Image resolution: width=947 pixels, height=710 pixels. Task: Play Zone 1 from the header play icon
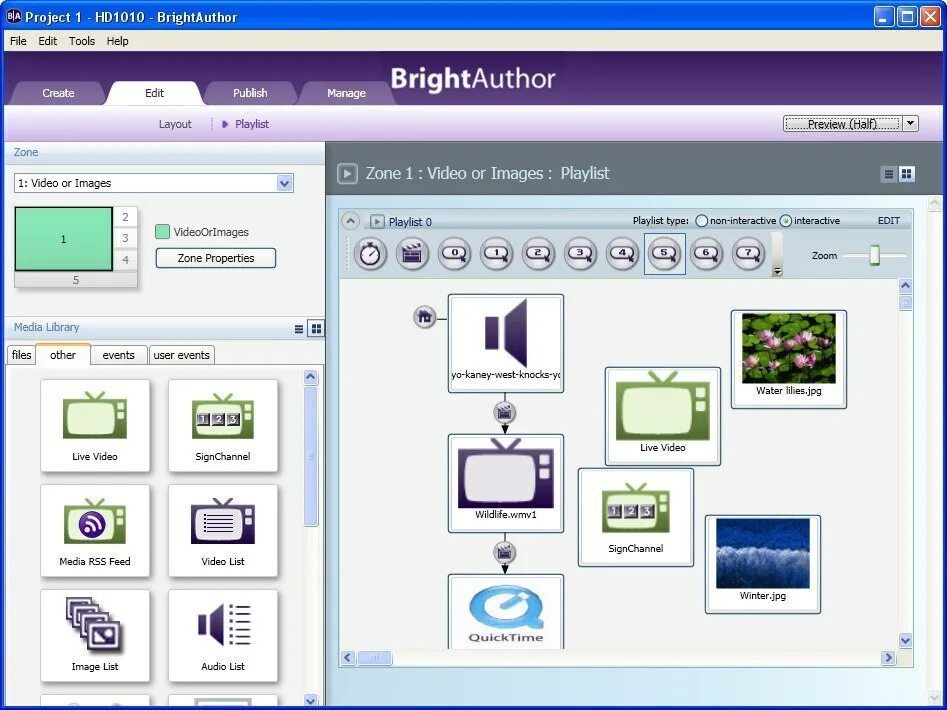(x=347, y=174)
